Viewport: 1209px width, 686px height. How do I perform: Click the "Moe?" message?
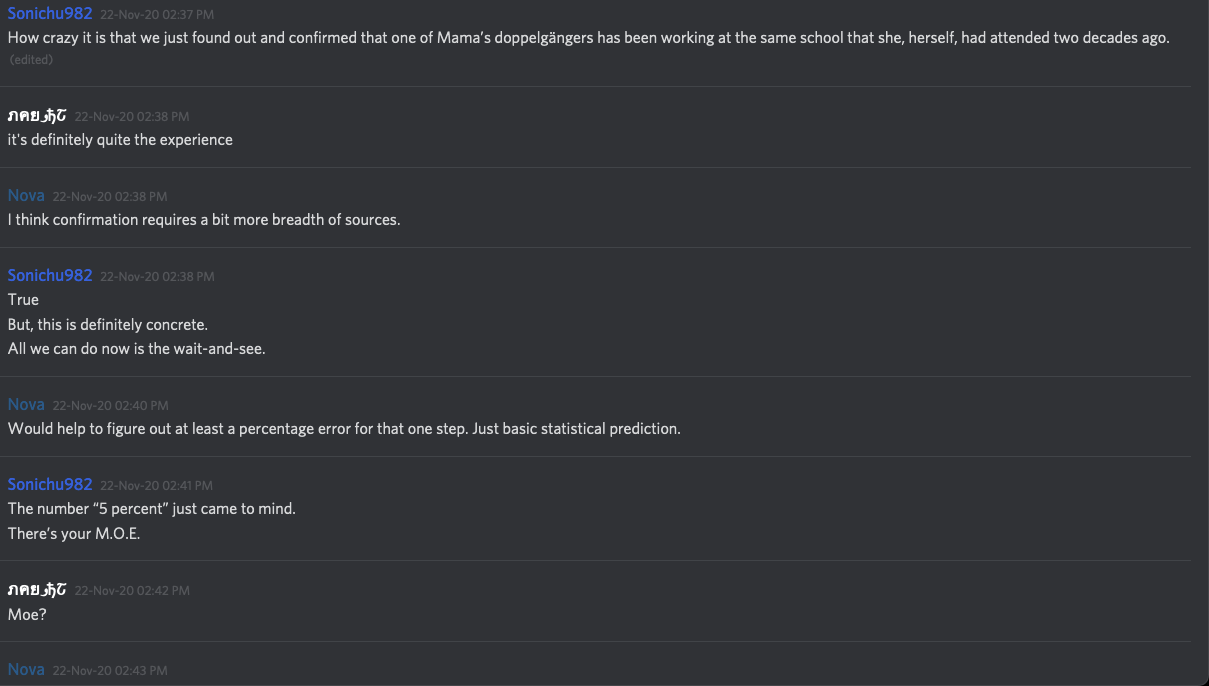pyautogui.click(x=27, y=615)
